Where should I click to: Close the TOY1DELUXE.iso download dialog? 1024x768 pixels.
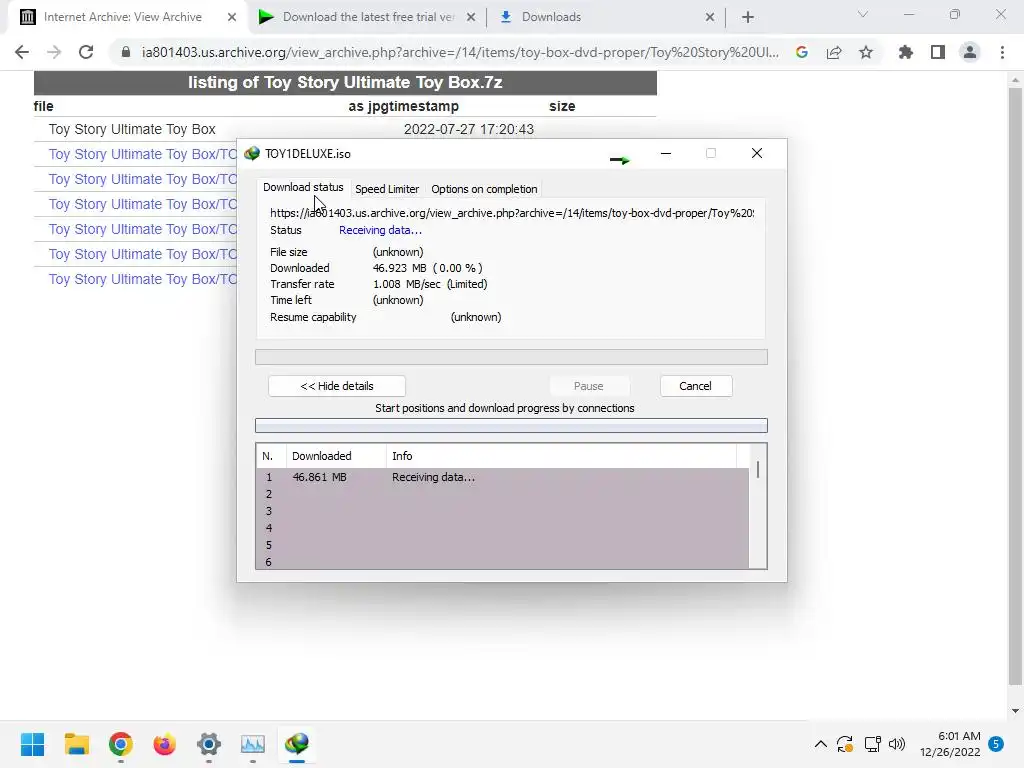757,153
